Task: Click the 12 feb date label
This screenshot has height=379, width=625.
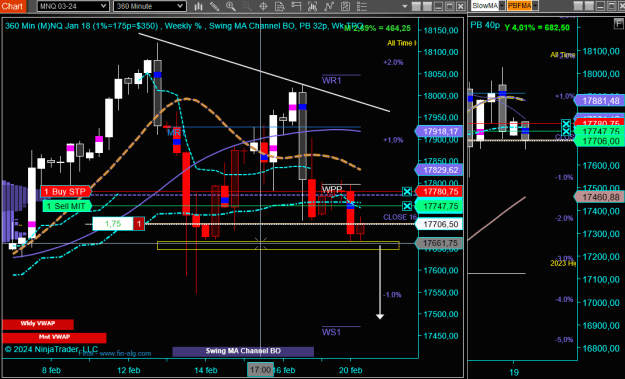Action: pos(128,370)
